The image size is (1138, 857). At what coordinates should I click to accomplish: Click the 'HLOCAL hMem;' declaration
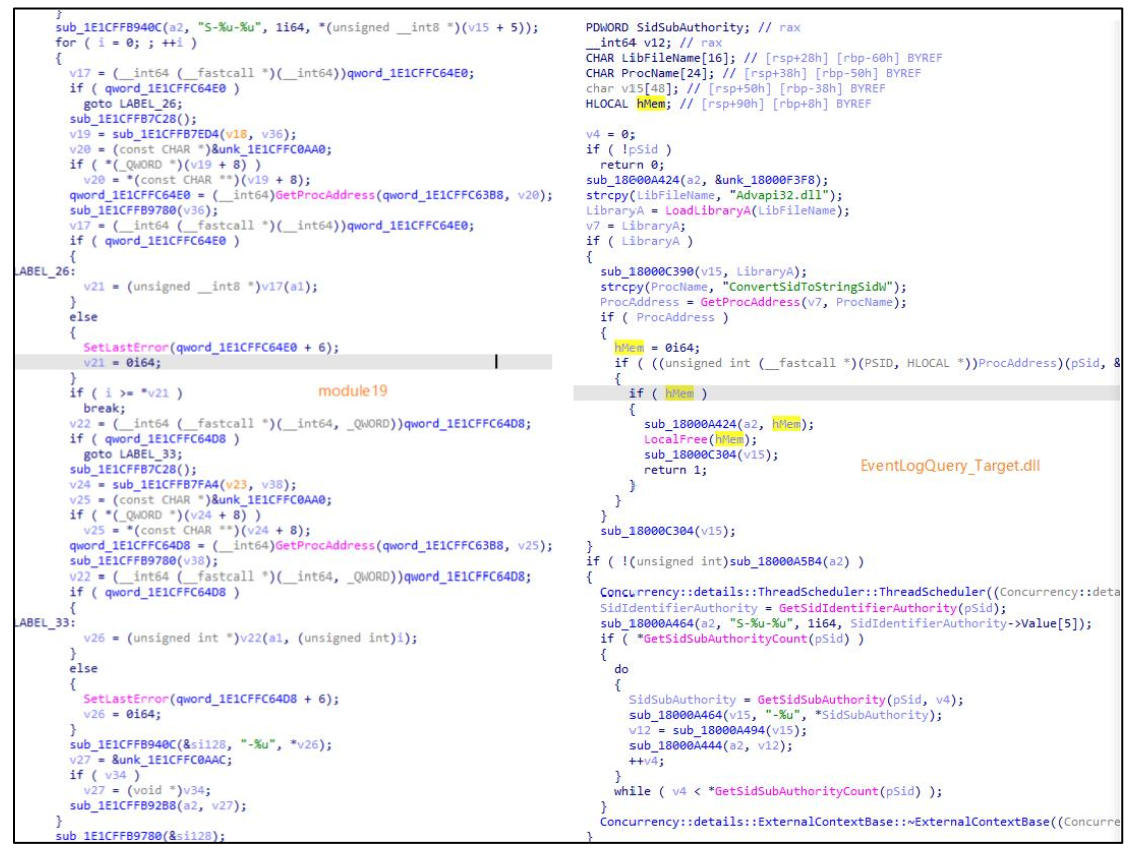[729, 104]
